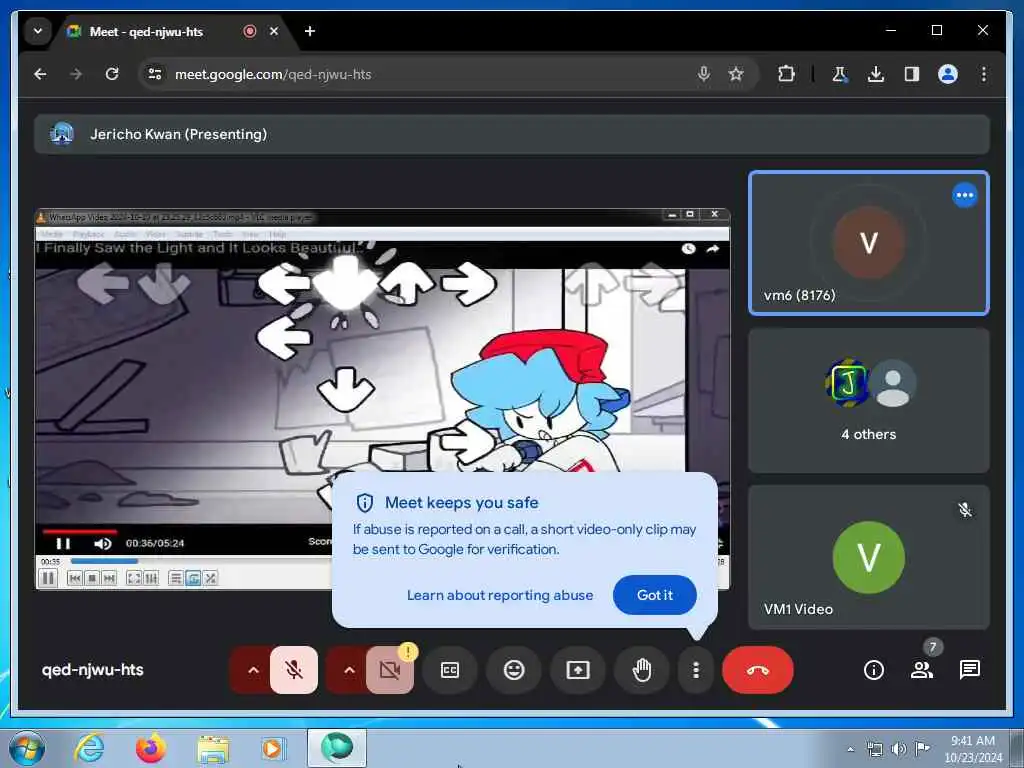Open Chrome extensions puzzle icon
1024x768 pixels.
(x=786, y=74)
